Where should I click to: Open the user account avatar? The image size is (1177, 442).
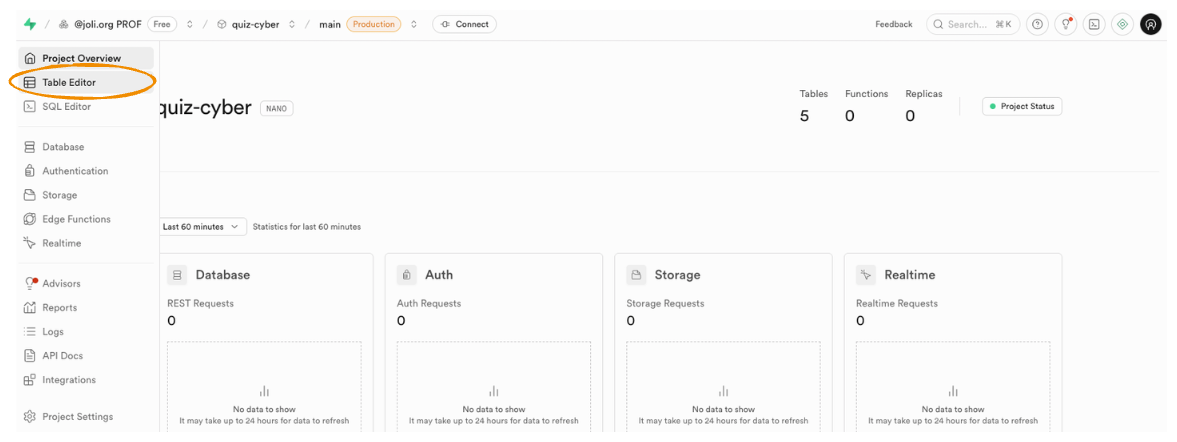click(x=1151, y=24)
